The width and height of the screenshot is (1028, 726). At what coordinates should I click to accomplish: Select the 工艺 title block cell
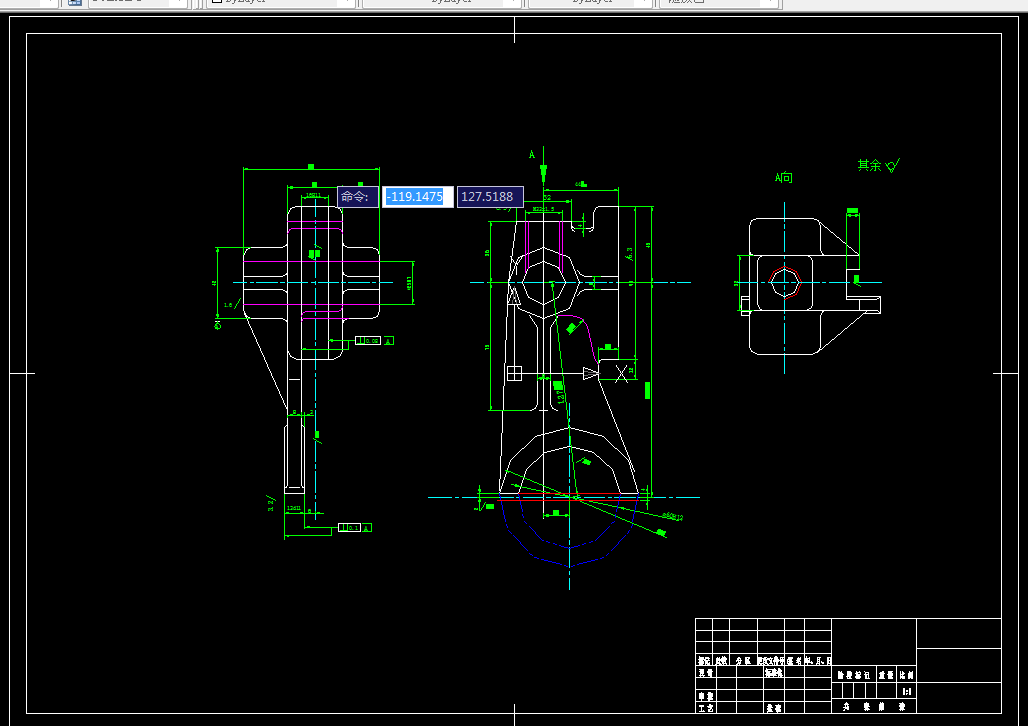coord(706,708)
